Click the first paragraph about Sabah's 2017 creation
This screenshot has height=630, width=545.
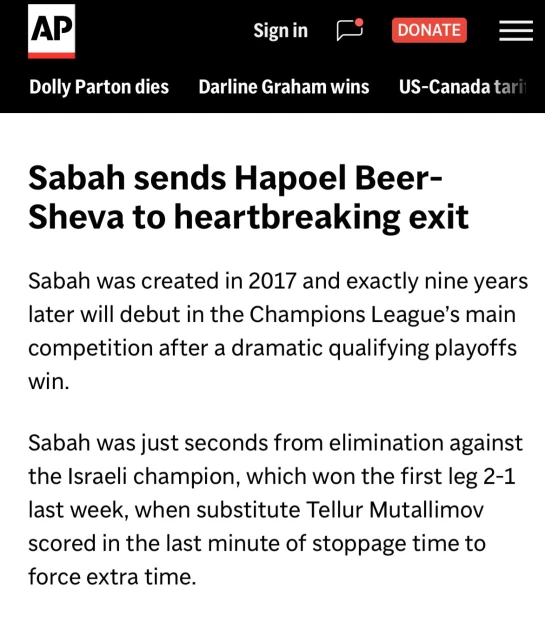pos(278,331)
